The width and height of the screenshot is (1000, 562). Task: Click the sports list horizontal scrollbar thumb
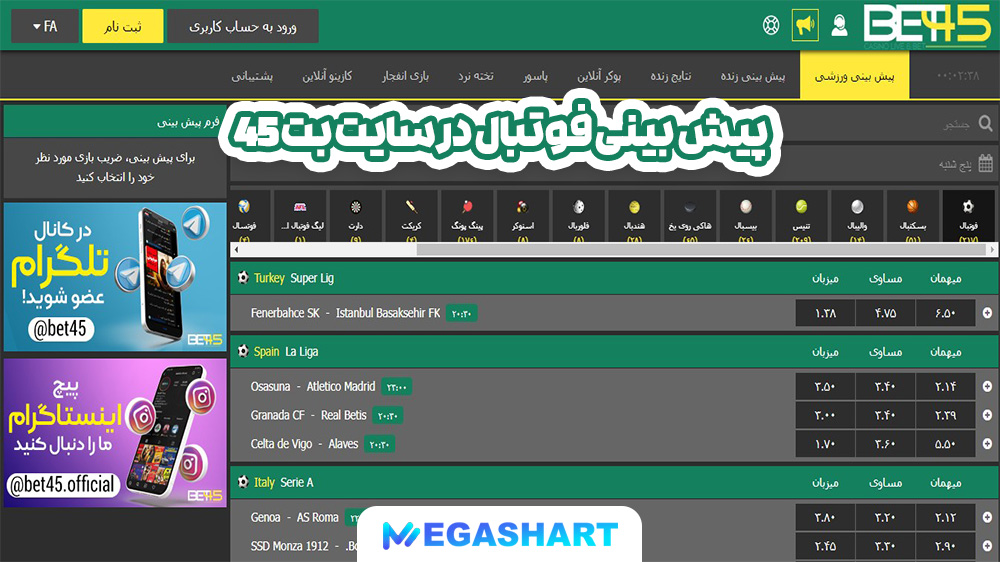click(x=702, y=249)
